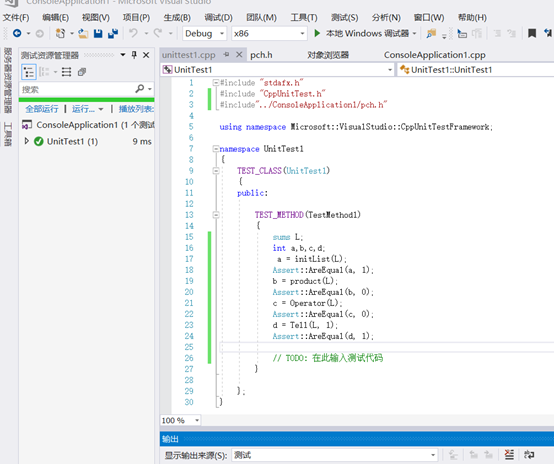Click the 播放列表 link in Test Explorer
Image resolution: width=554 pixels, height=464 pixels.
coord(136,109)
